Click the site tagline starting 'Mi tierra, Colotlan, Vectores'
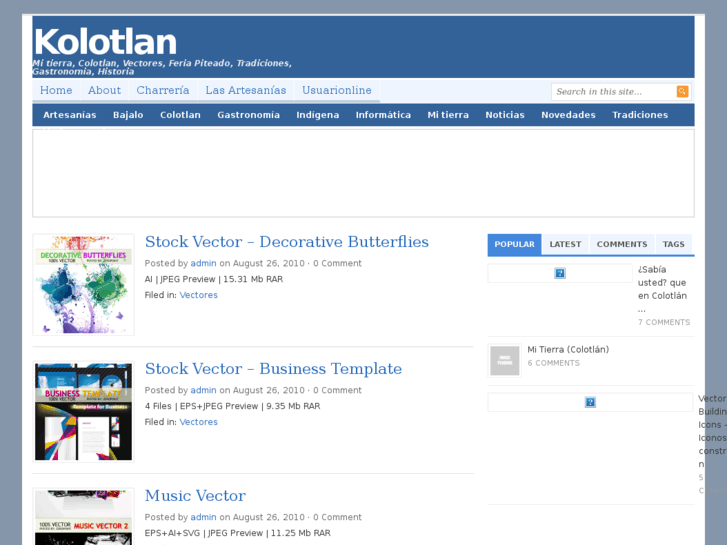This screenshot has height=545, width=727. coord(162,67)
